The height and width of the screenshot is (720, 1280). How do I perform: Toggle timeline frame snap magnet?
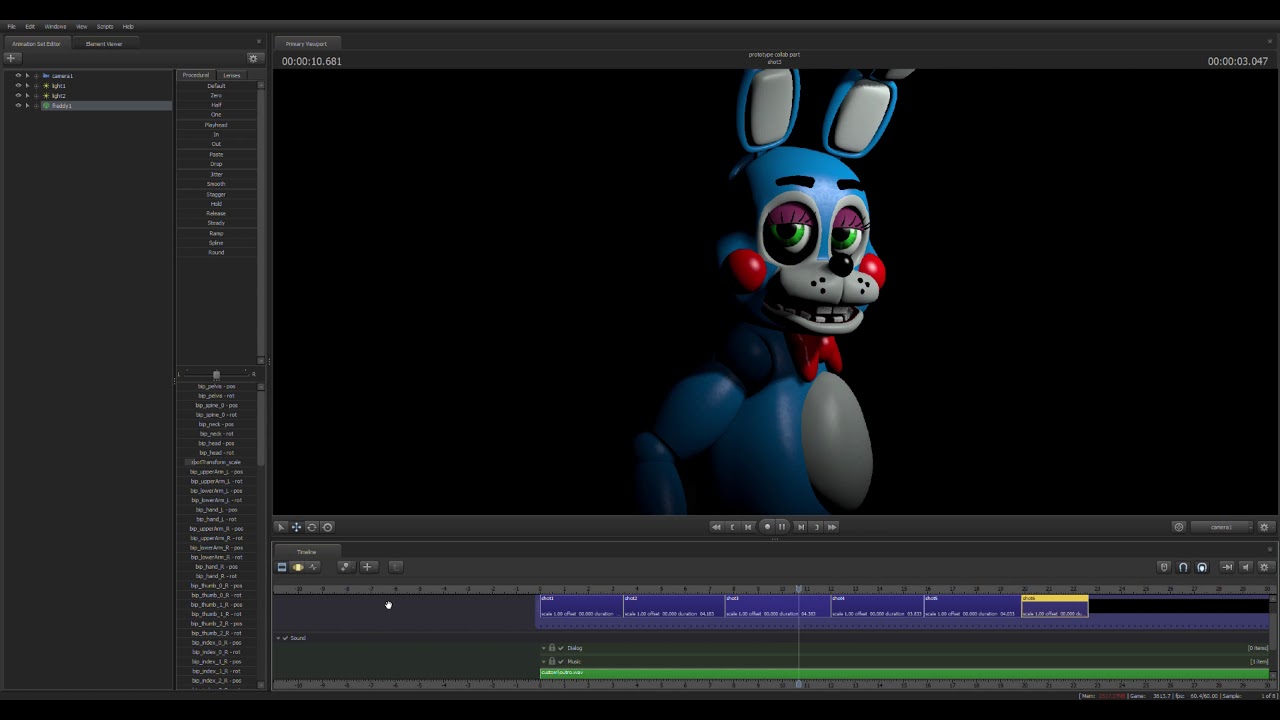[1202, 567]
